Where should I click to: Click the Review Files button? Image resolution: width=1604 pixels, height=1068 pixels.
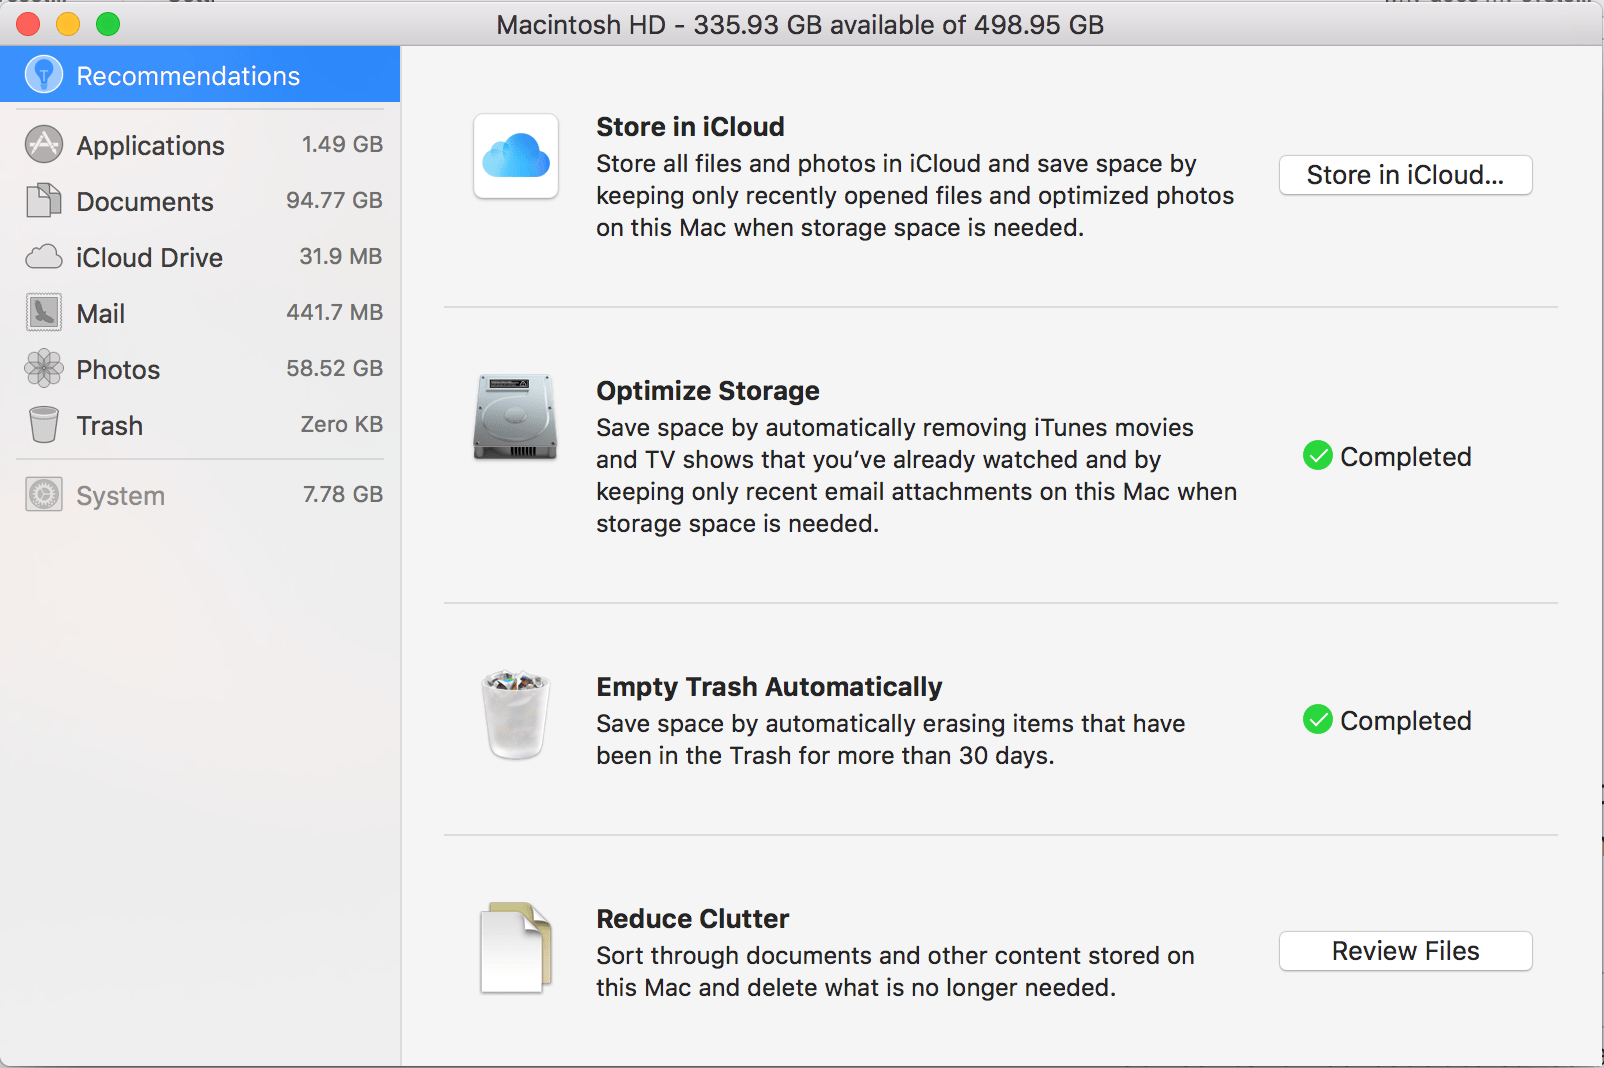[x=1404, y=951]
